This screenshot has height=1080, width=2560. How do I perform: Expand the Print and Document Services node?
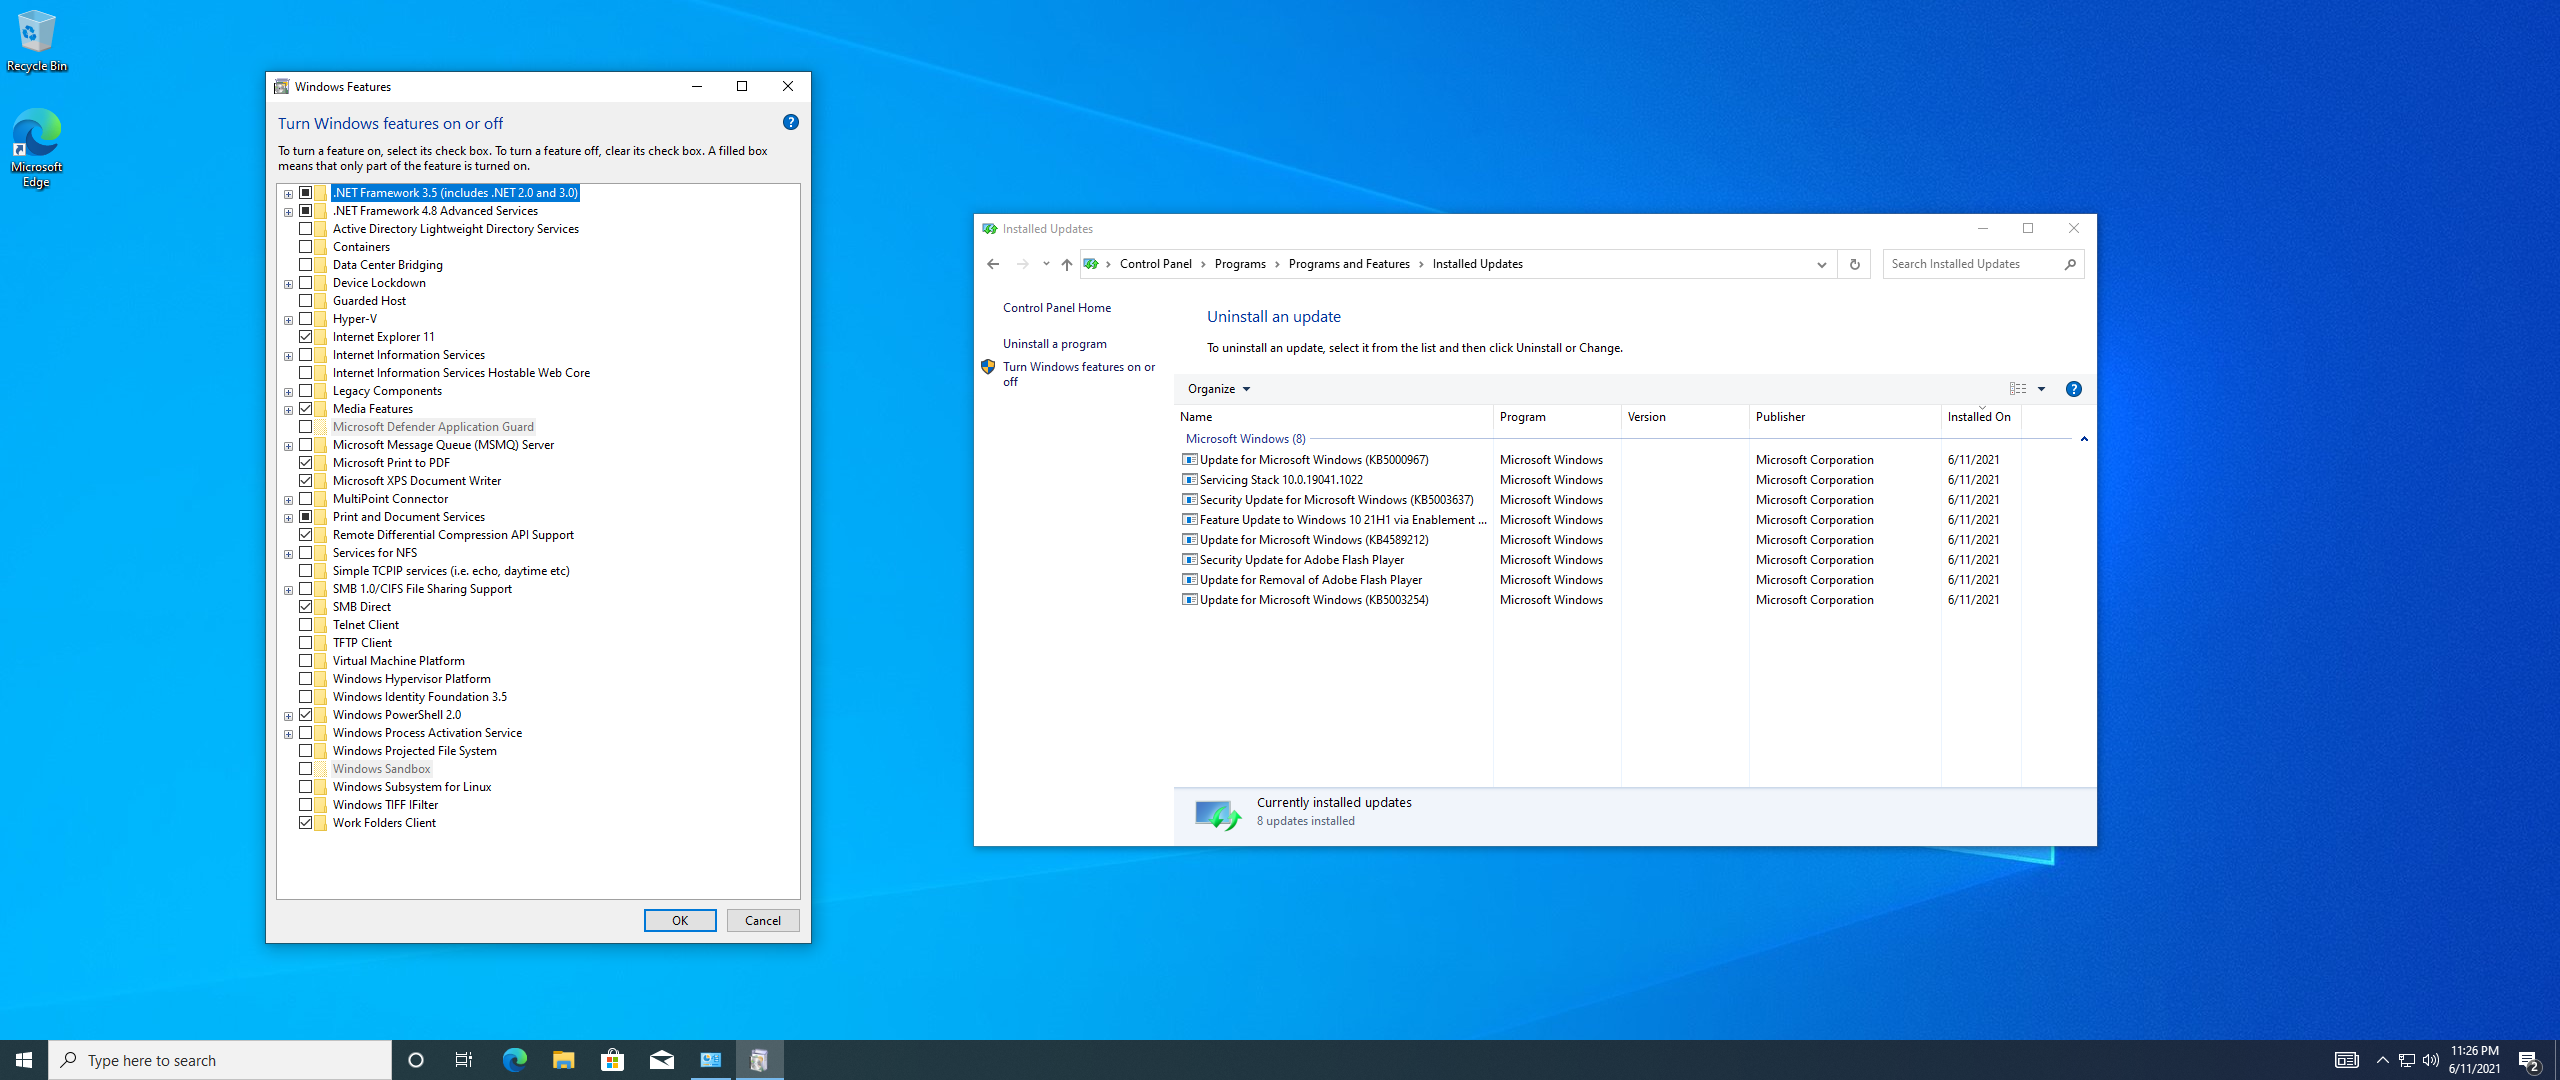point(289,516)
